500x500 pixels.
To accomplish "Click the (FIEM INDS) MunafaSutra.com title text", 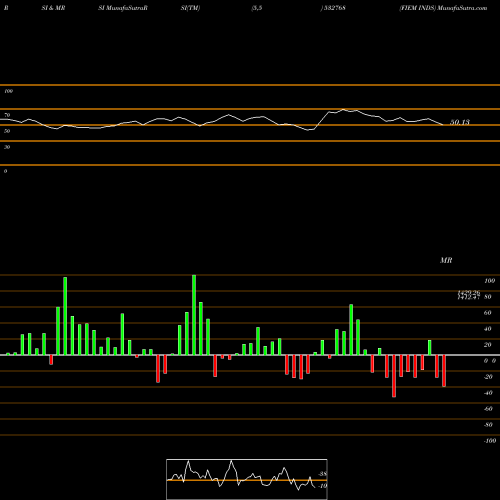I will 443,8.
